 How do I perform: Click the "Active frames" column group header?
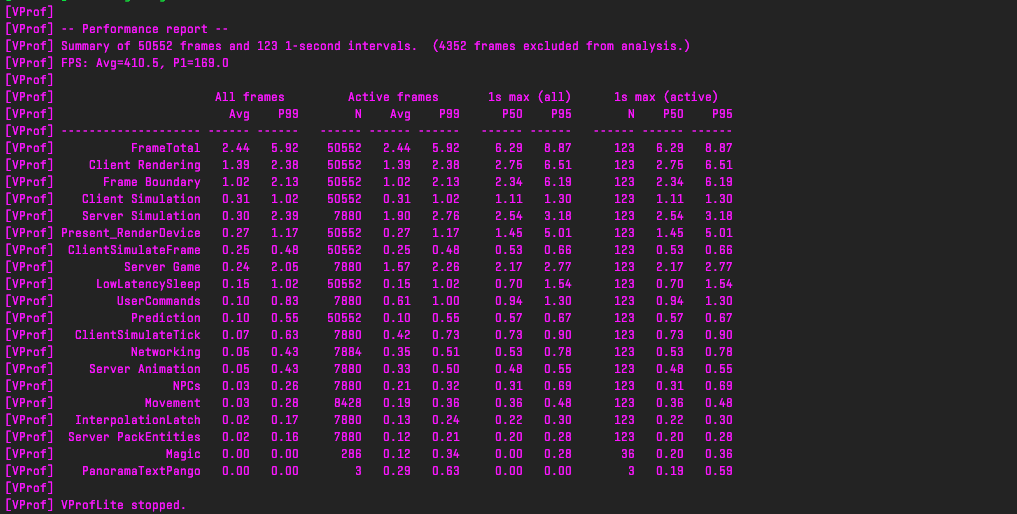pos(393,97)
